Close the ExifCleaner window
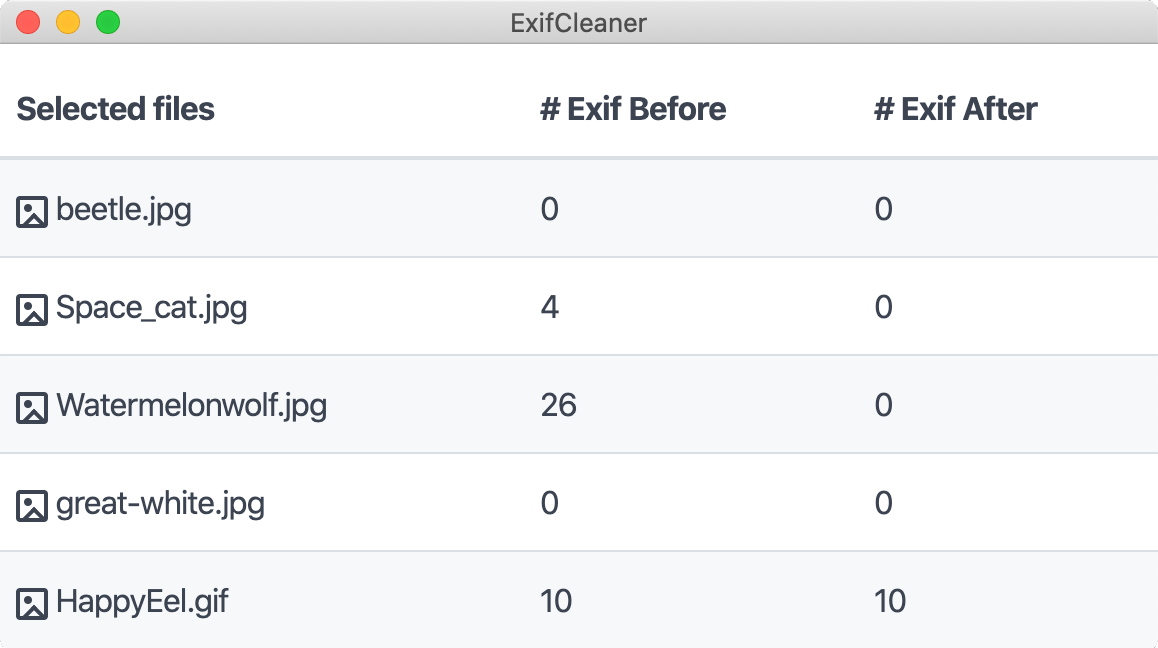Viewport: 1158px width, 648px height. [x=28, y=22]
